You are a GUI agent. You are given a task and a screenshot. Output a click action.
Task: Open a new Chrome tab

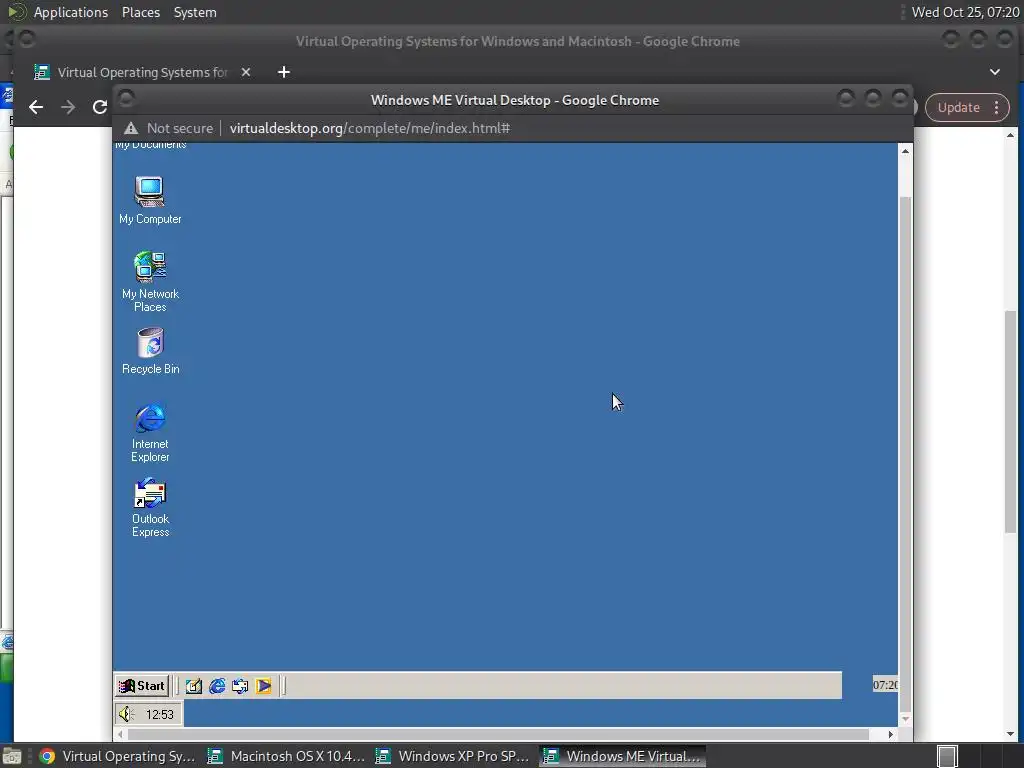[283, 72]
